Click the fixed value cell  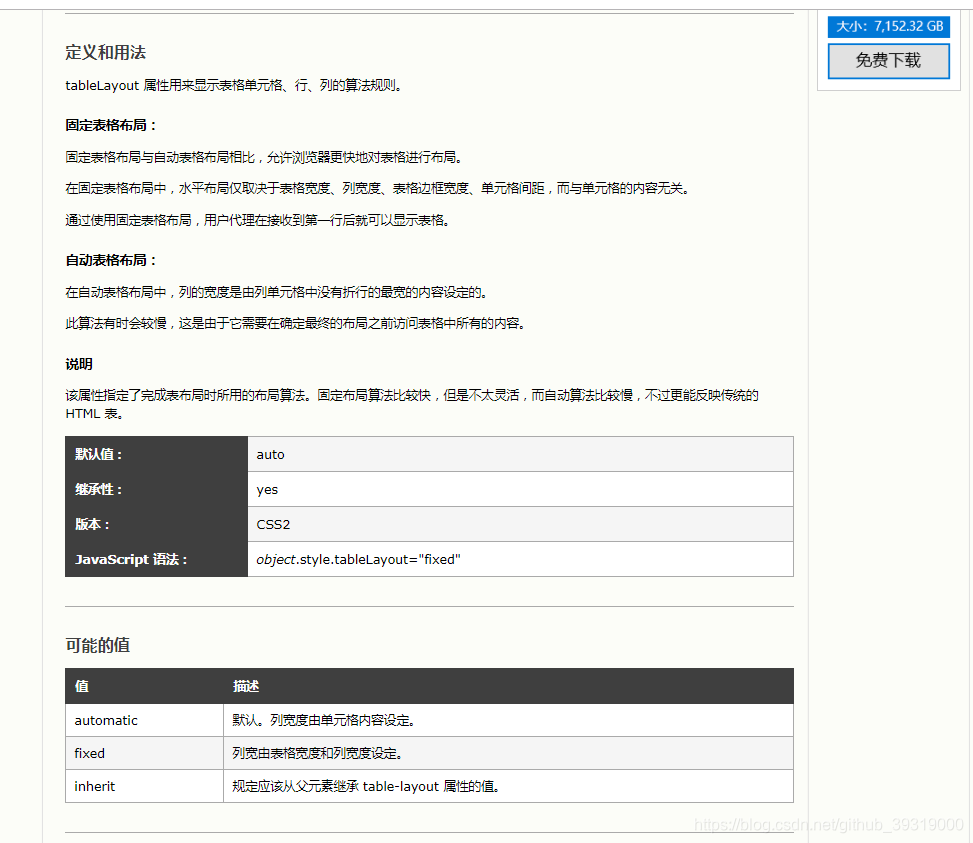144,753
